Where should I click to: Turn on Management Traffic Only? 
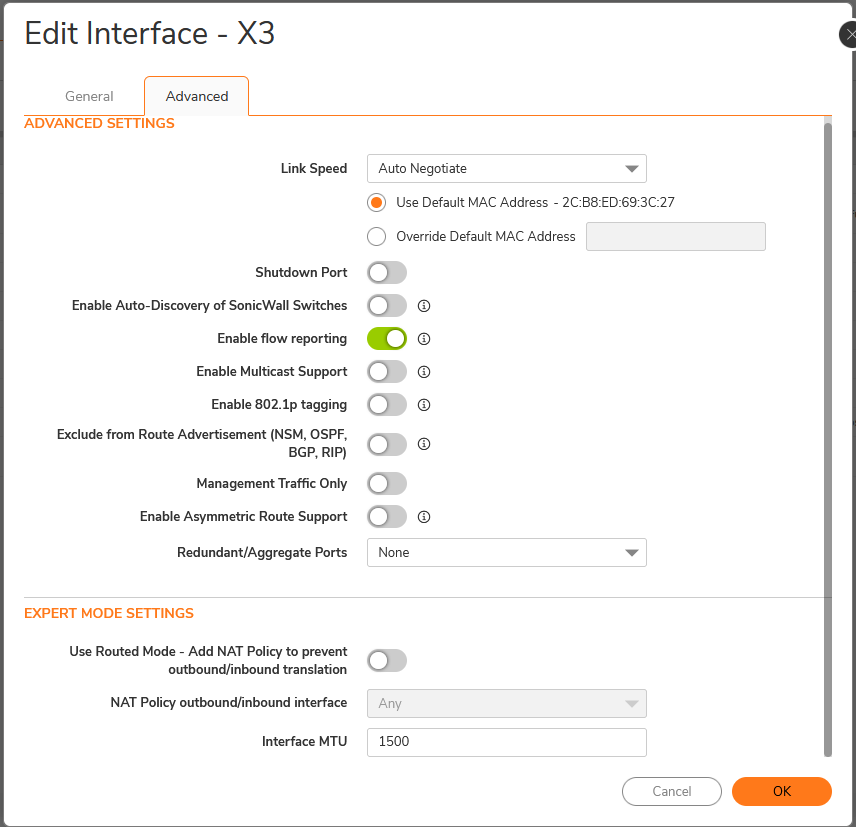387,484
